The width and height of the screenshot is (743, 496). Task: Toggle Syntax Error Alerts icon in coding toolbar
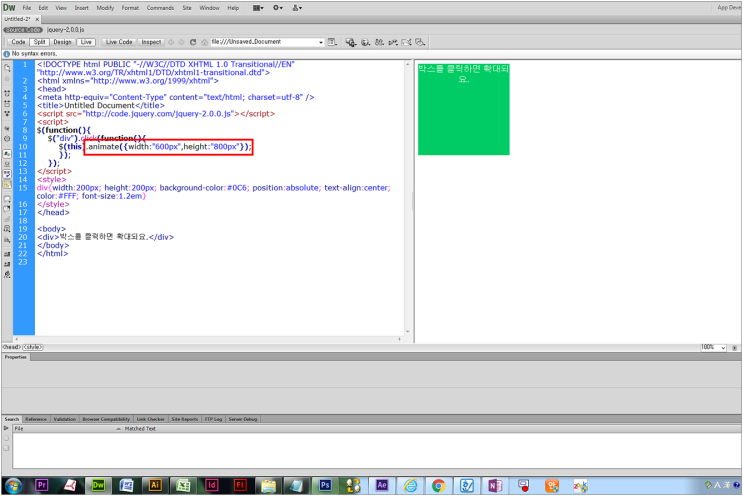point(7,184)
